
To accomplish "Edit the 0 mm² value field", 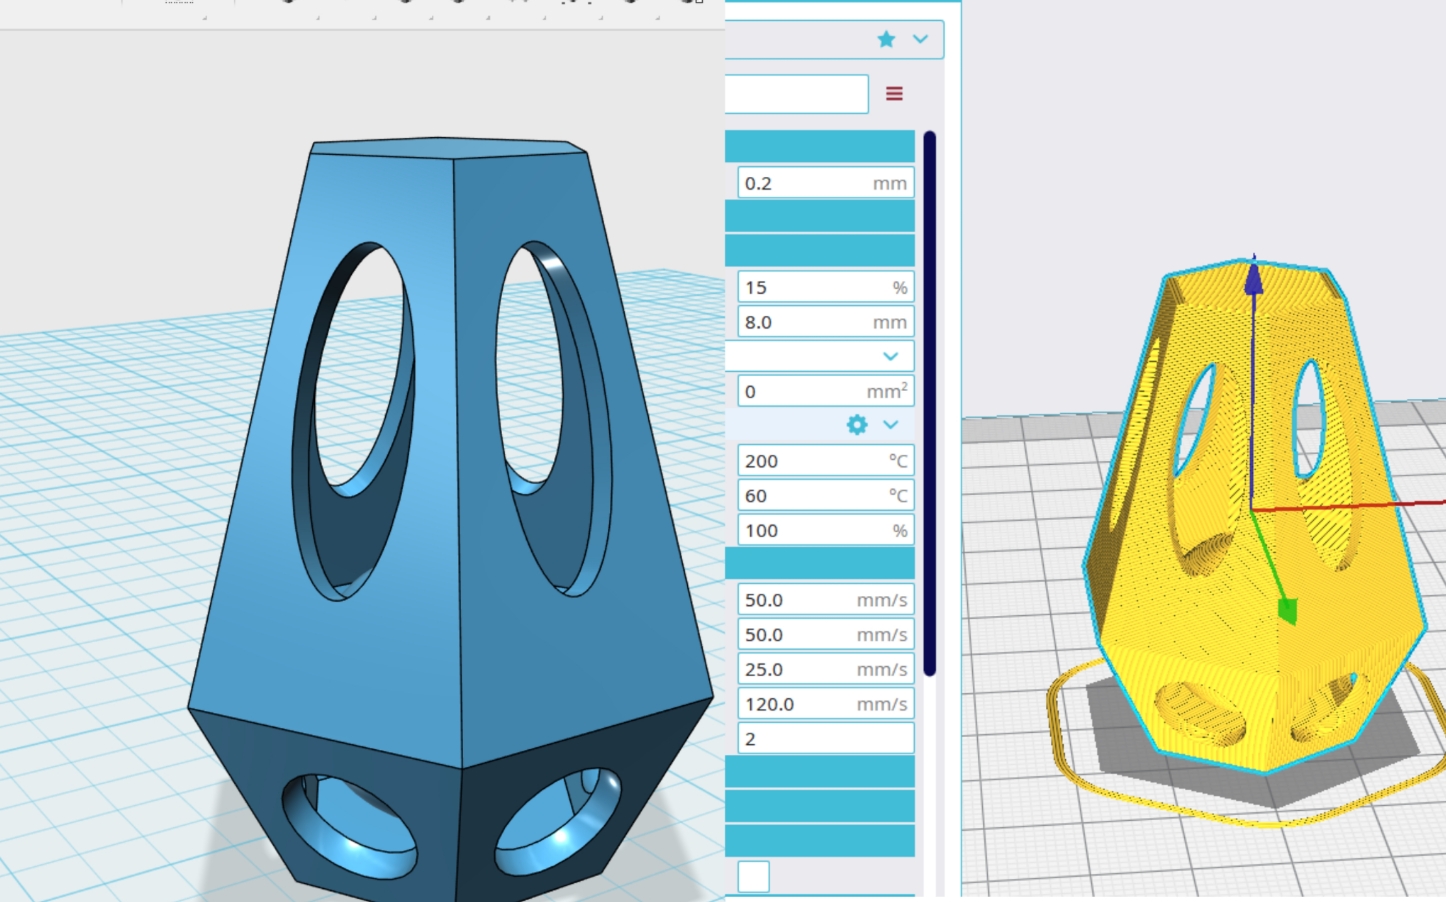I will [x=826, y=391].
